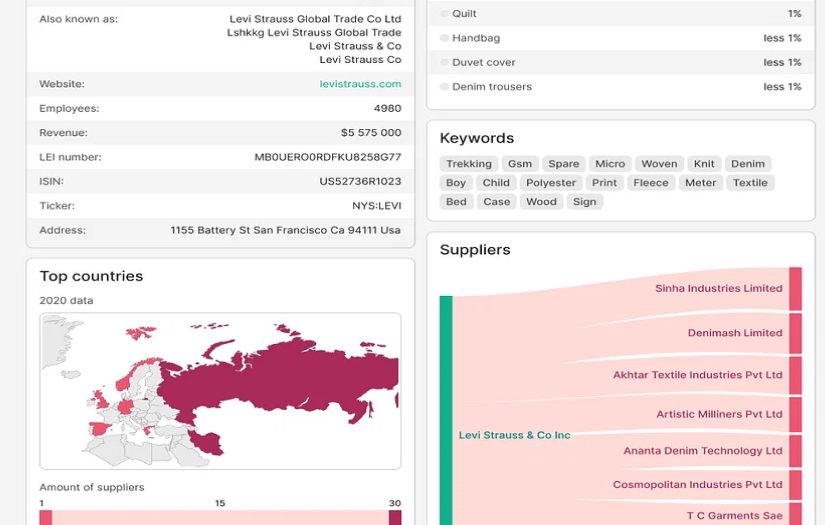Click the 'Amount of suppliers' label
The image size is (825, 525).
pos(92,488)
